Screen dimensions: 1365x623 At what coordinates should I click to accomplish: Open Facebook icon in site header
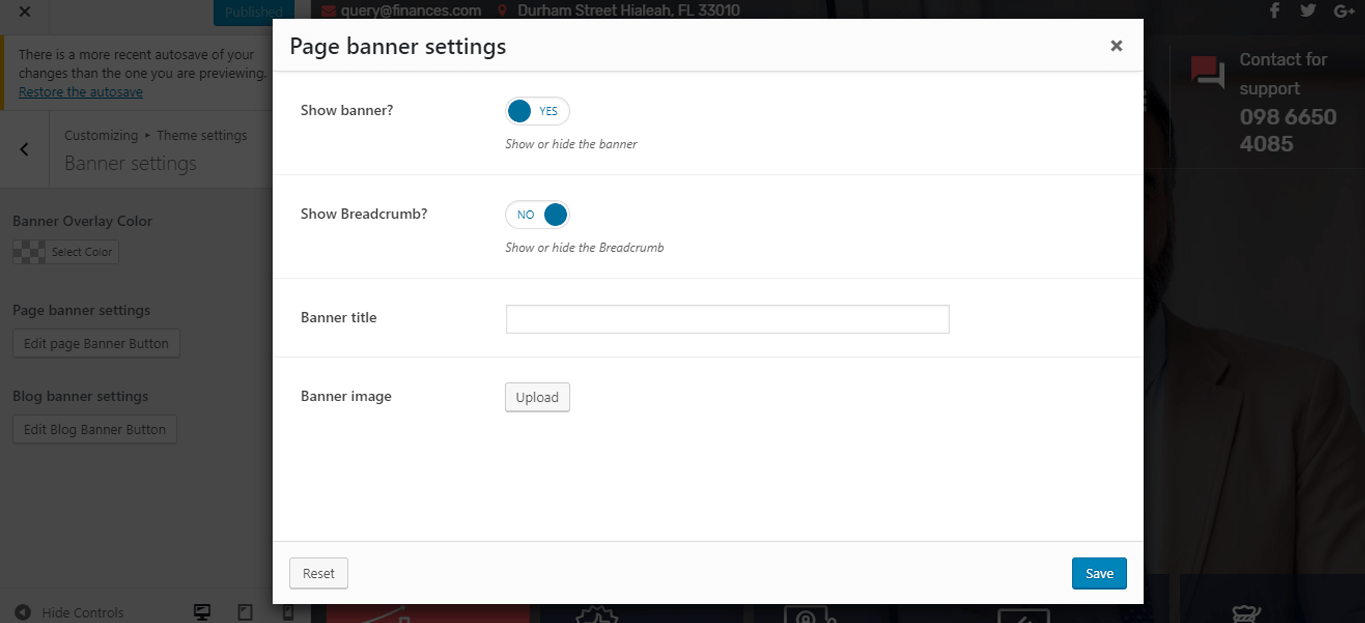click(x=1274, y=10)
